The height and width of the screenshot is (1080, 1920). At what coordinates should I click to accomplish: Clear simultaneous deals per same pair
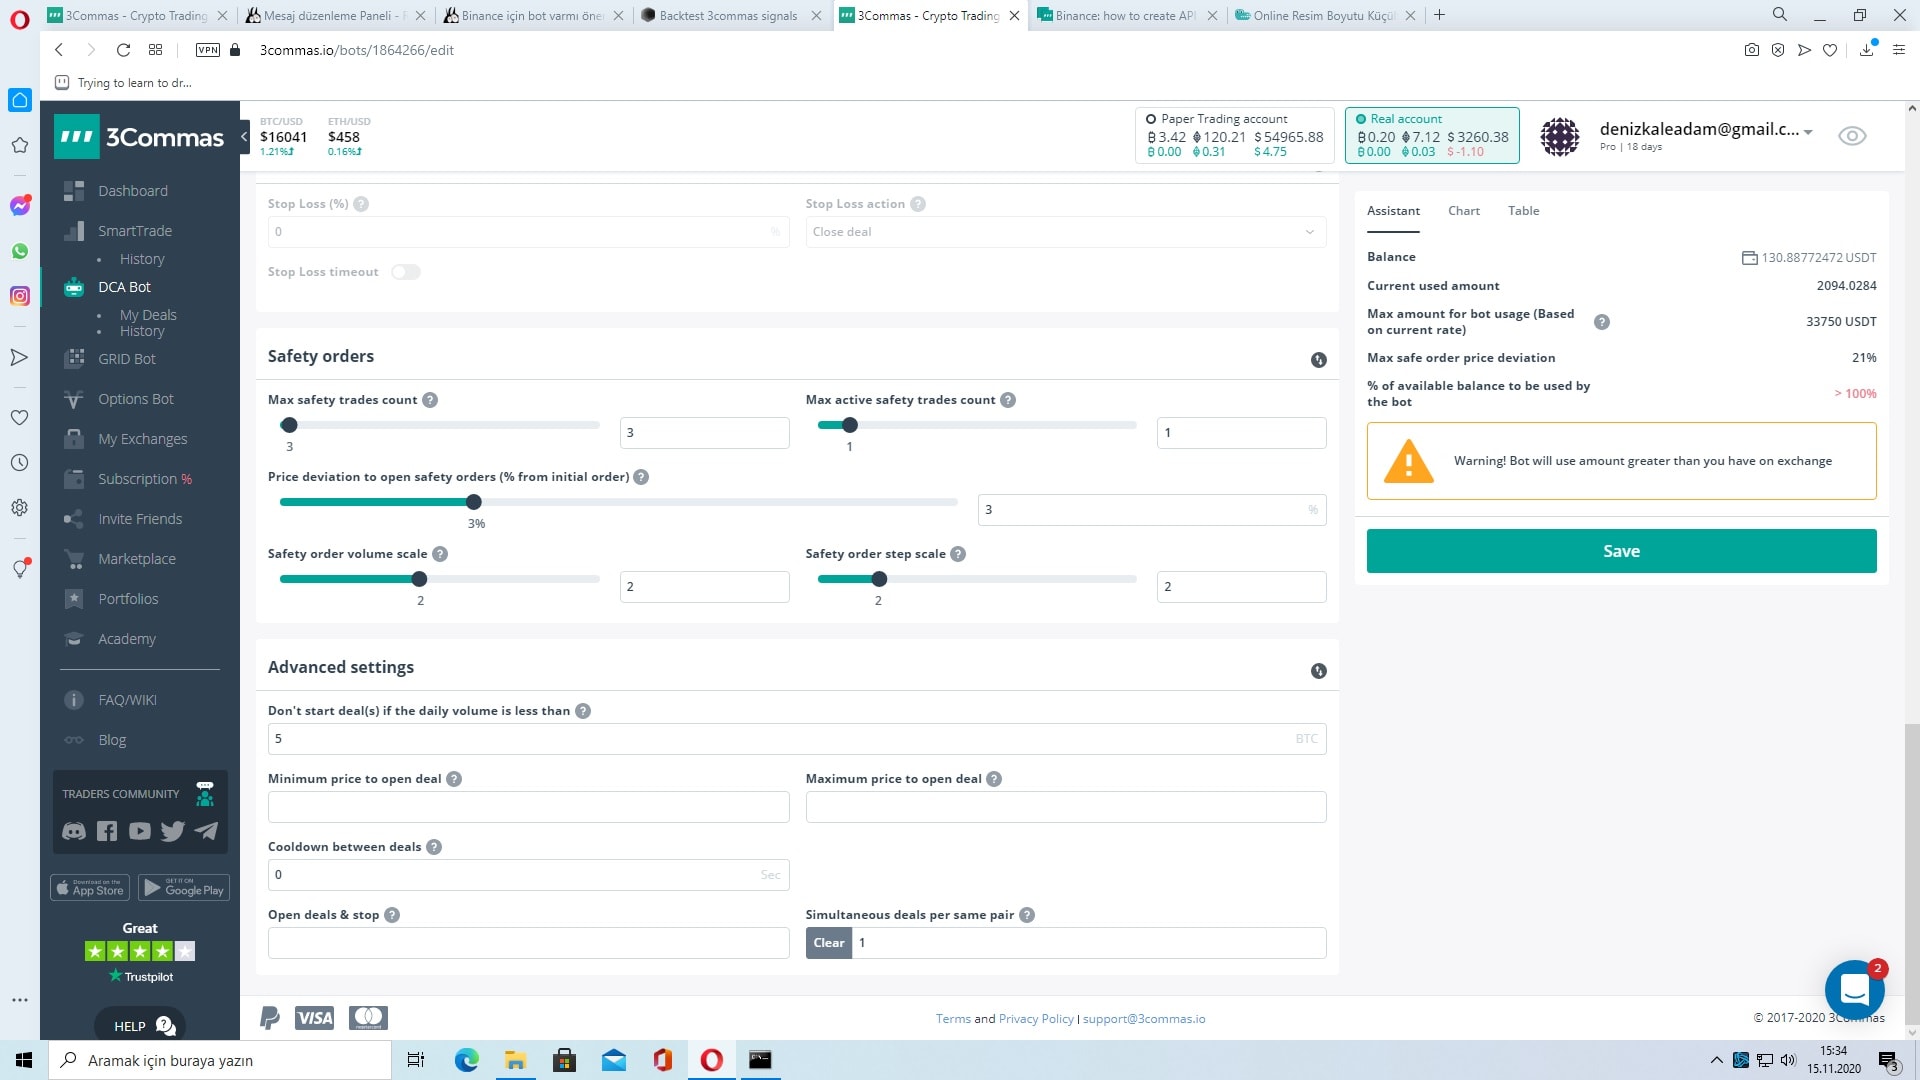point(829,943)
